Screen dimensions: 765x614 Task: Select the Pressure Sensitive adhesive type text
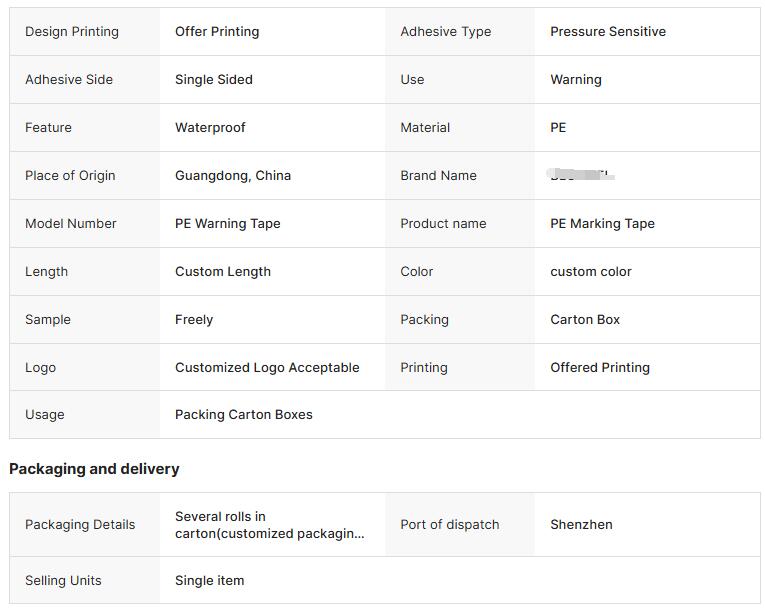pos(608,32)
